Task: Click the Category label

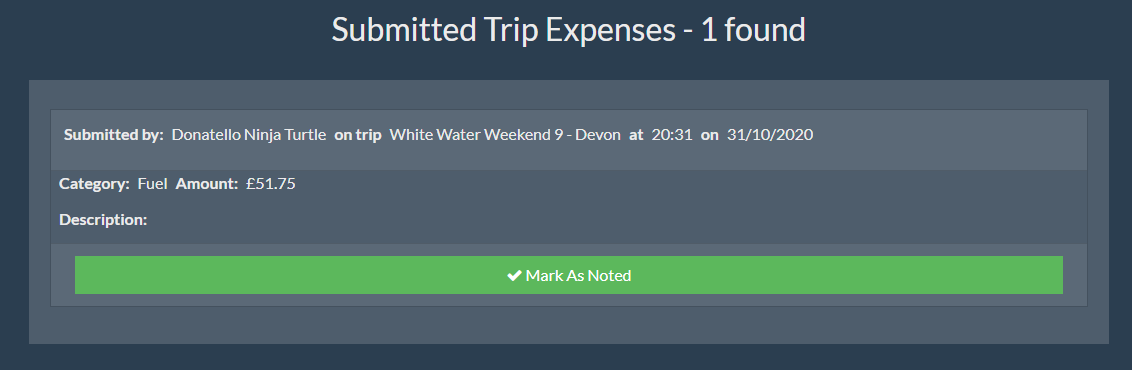Action: pyautogui.click(x=95, y=184)
